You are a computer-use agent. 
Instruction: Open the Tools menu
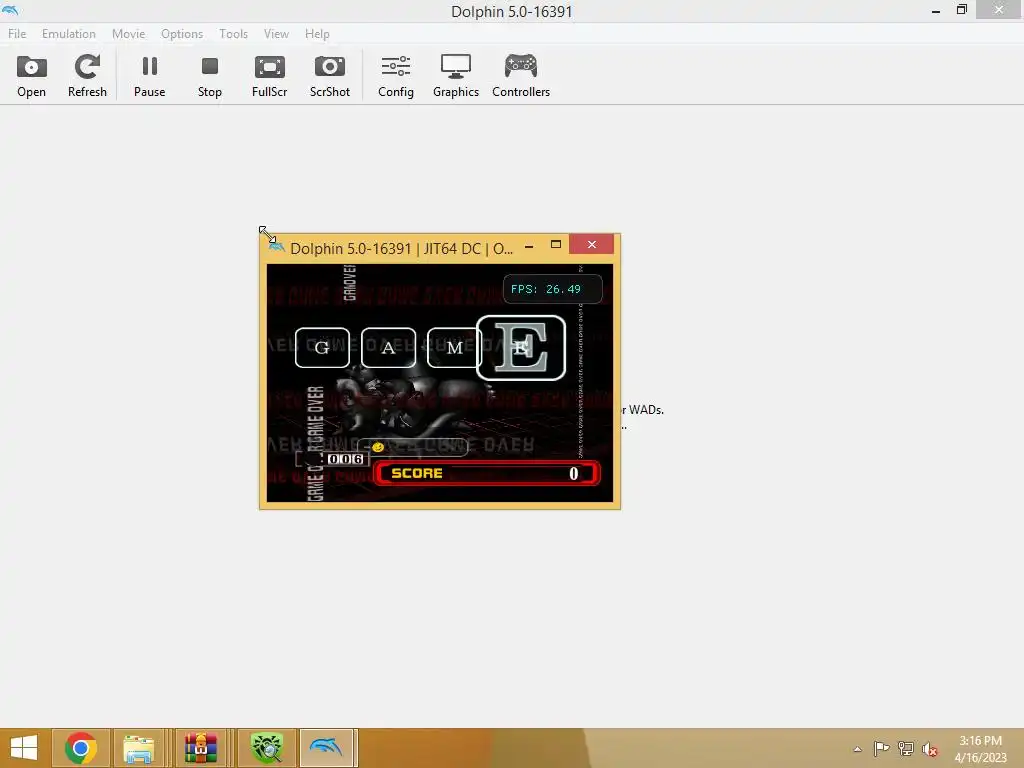tap(233, 34)
